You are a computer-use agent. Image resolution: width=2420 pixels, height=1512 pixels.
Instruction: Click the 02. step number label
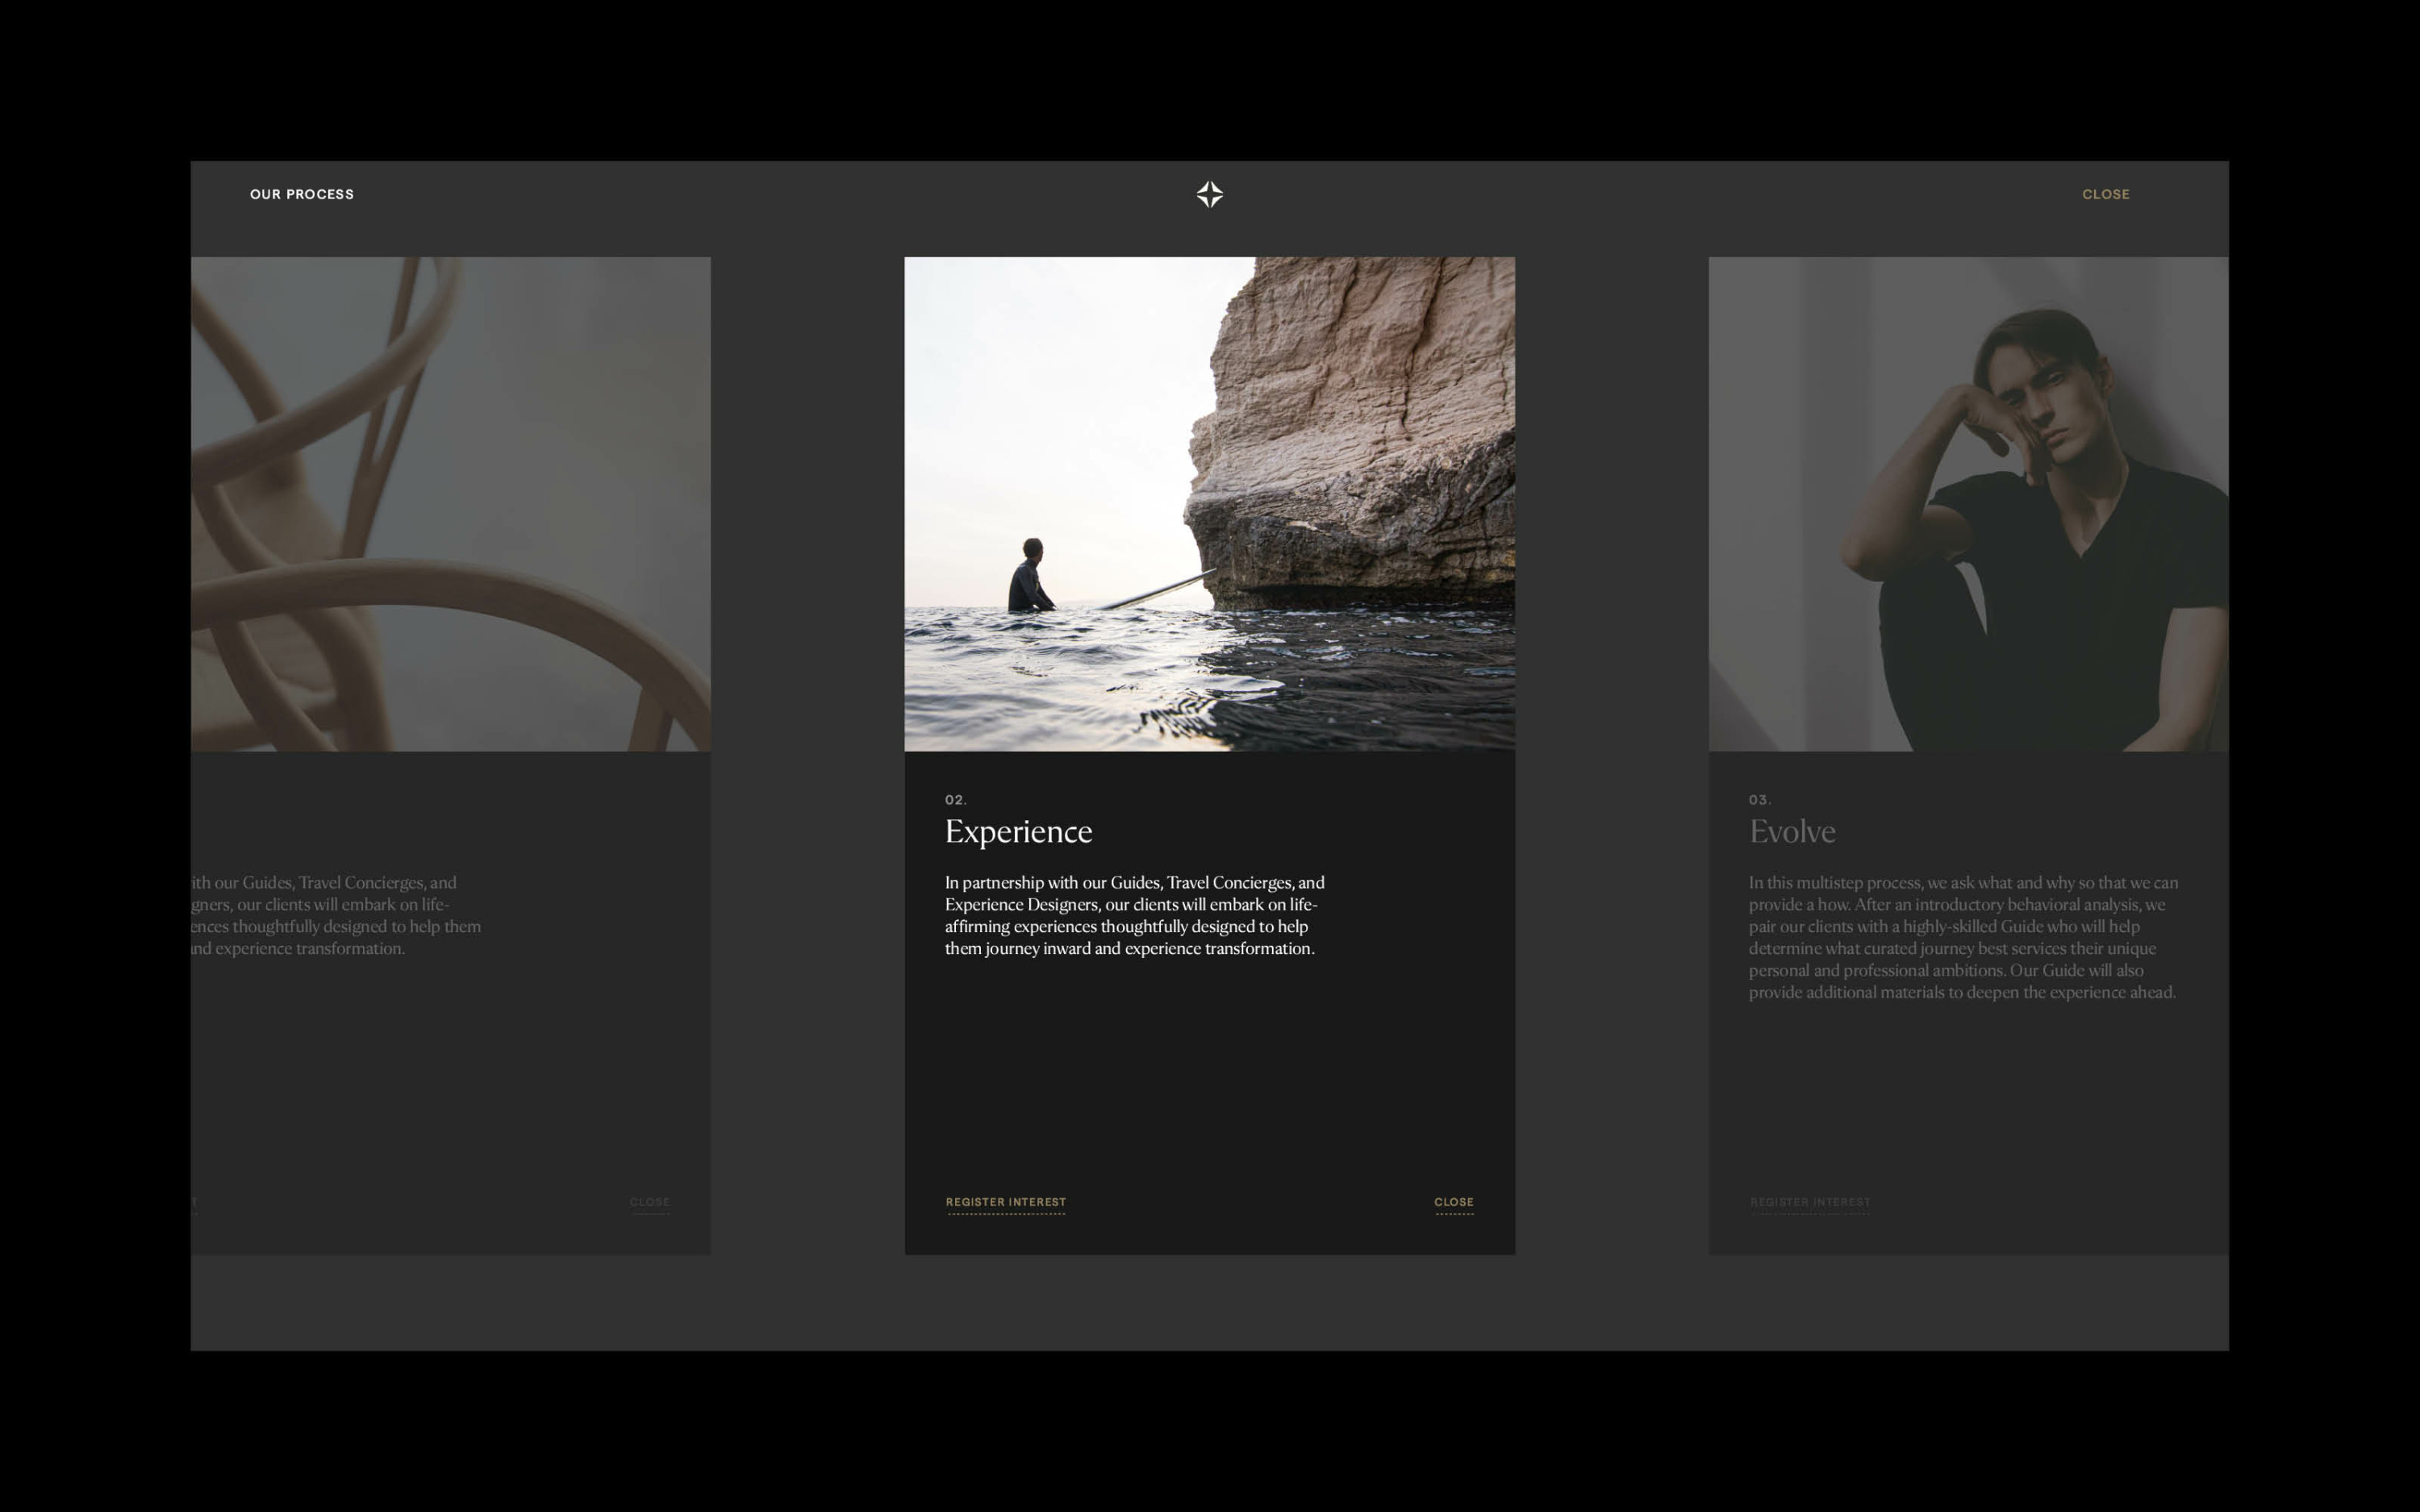click(x=955, y=800)
